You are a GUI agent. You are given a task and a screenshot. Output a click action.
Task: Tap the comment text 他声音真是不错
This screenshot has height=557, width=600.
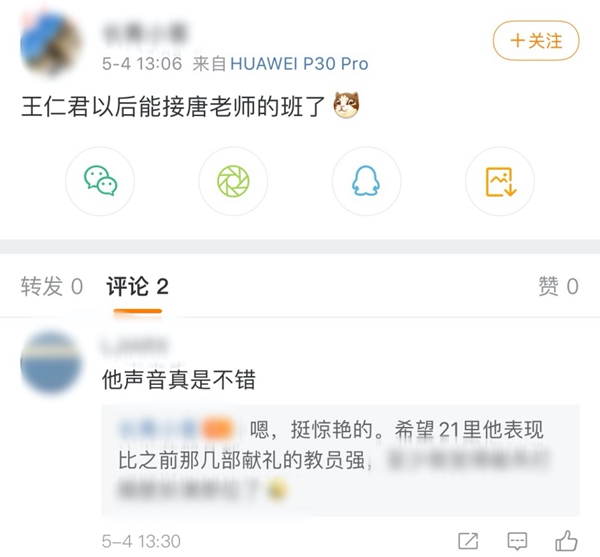coord(179,380)
